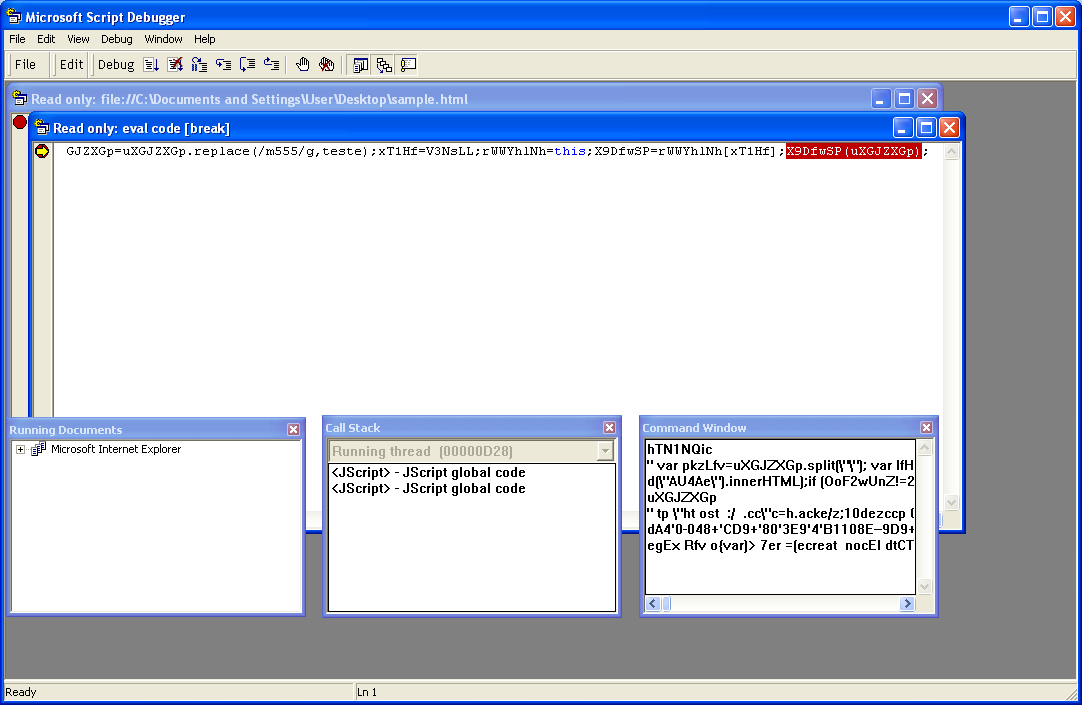1082x705 pixels.
Task: Open the Running thread dropdown
Action: tap(604, 452)
